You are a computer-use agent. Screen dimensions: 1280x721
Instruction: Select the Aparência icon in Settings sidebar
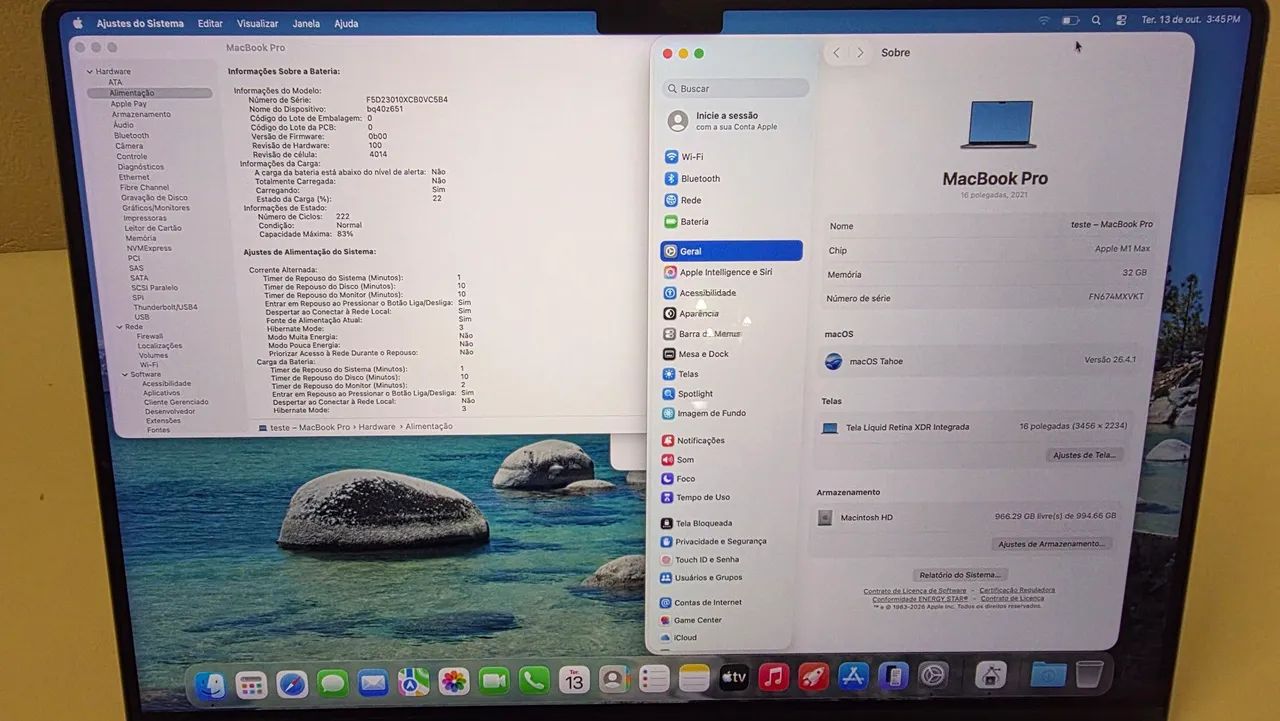click(670, 313)
